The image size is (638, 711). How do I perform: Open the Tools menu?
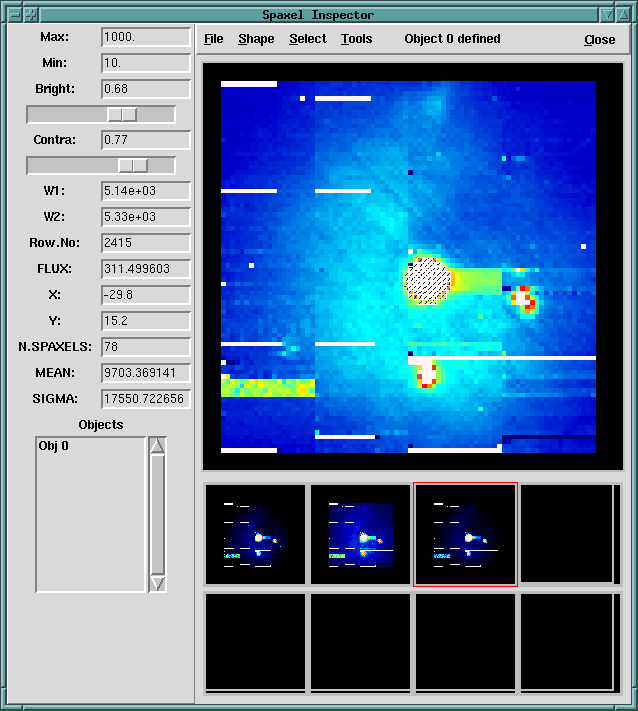(x=356, y=39)
